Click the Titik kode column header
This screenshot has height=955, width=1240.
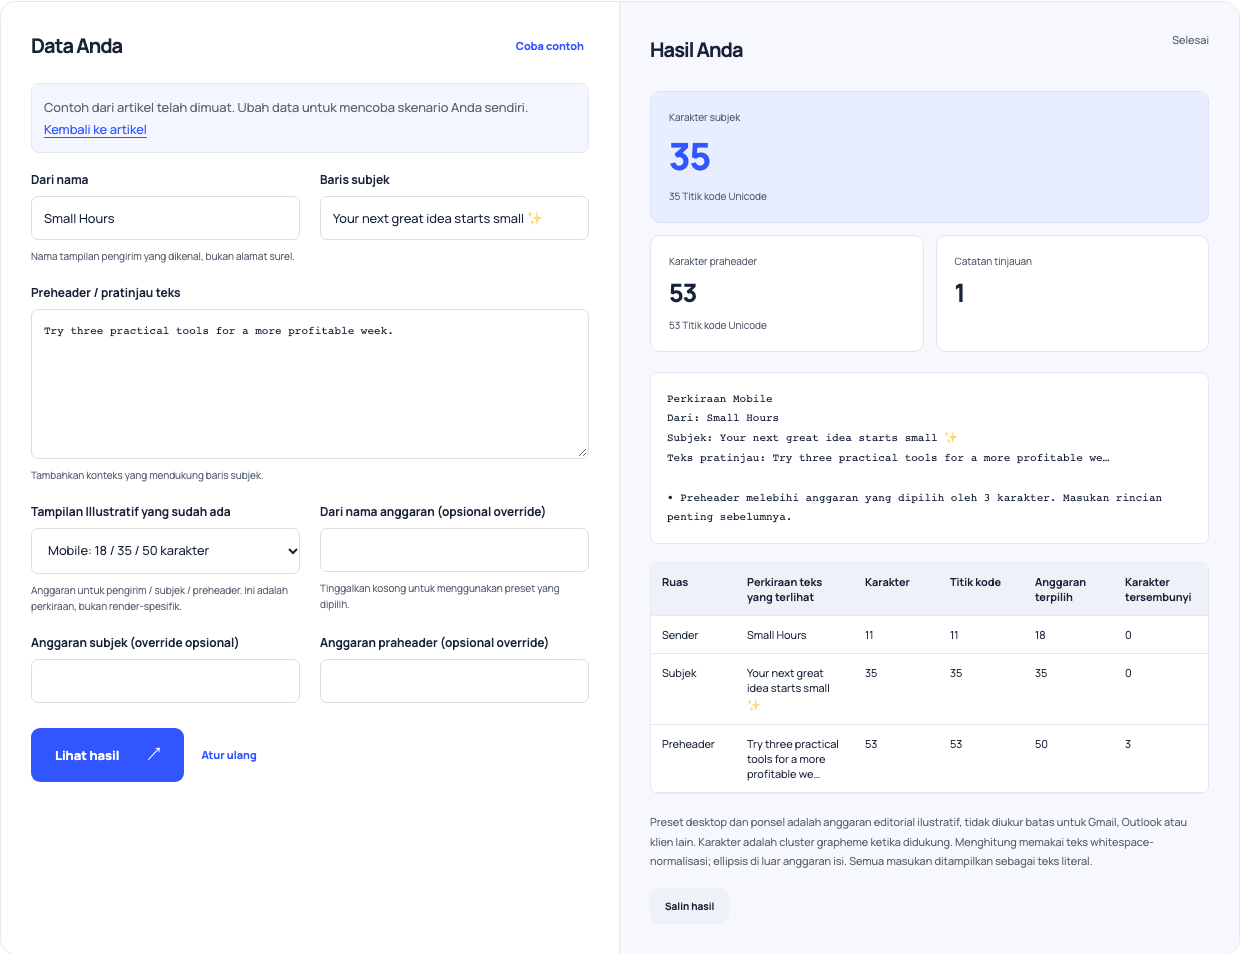pos(975,582)
